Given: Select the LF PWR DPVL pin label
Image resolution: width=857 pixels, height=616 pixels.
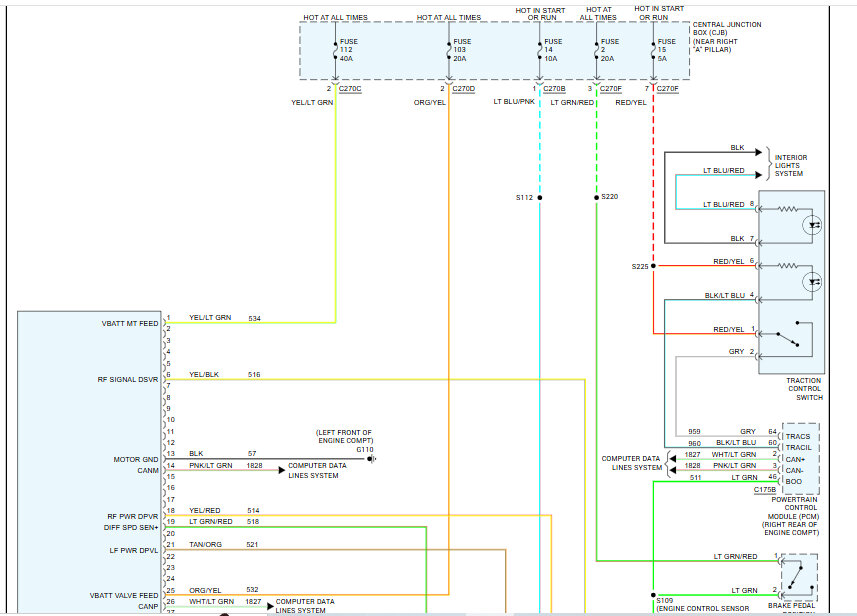Looking at the screenshot, I should click(x=134, y=550).
